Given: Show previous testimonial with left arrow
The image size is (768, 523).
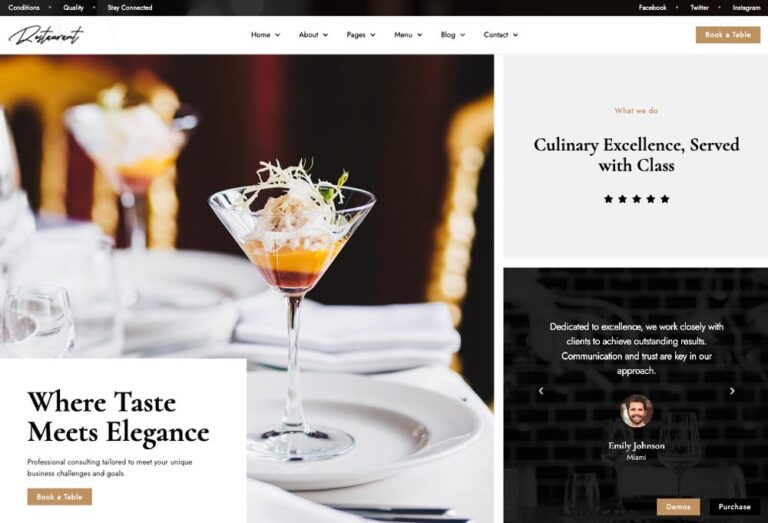Looking at the screenshot, I should click(x=541, y=391).
